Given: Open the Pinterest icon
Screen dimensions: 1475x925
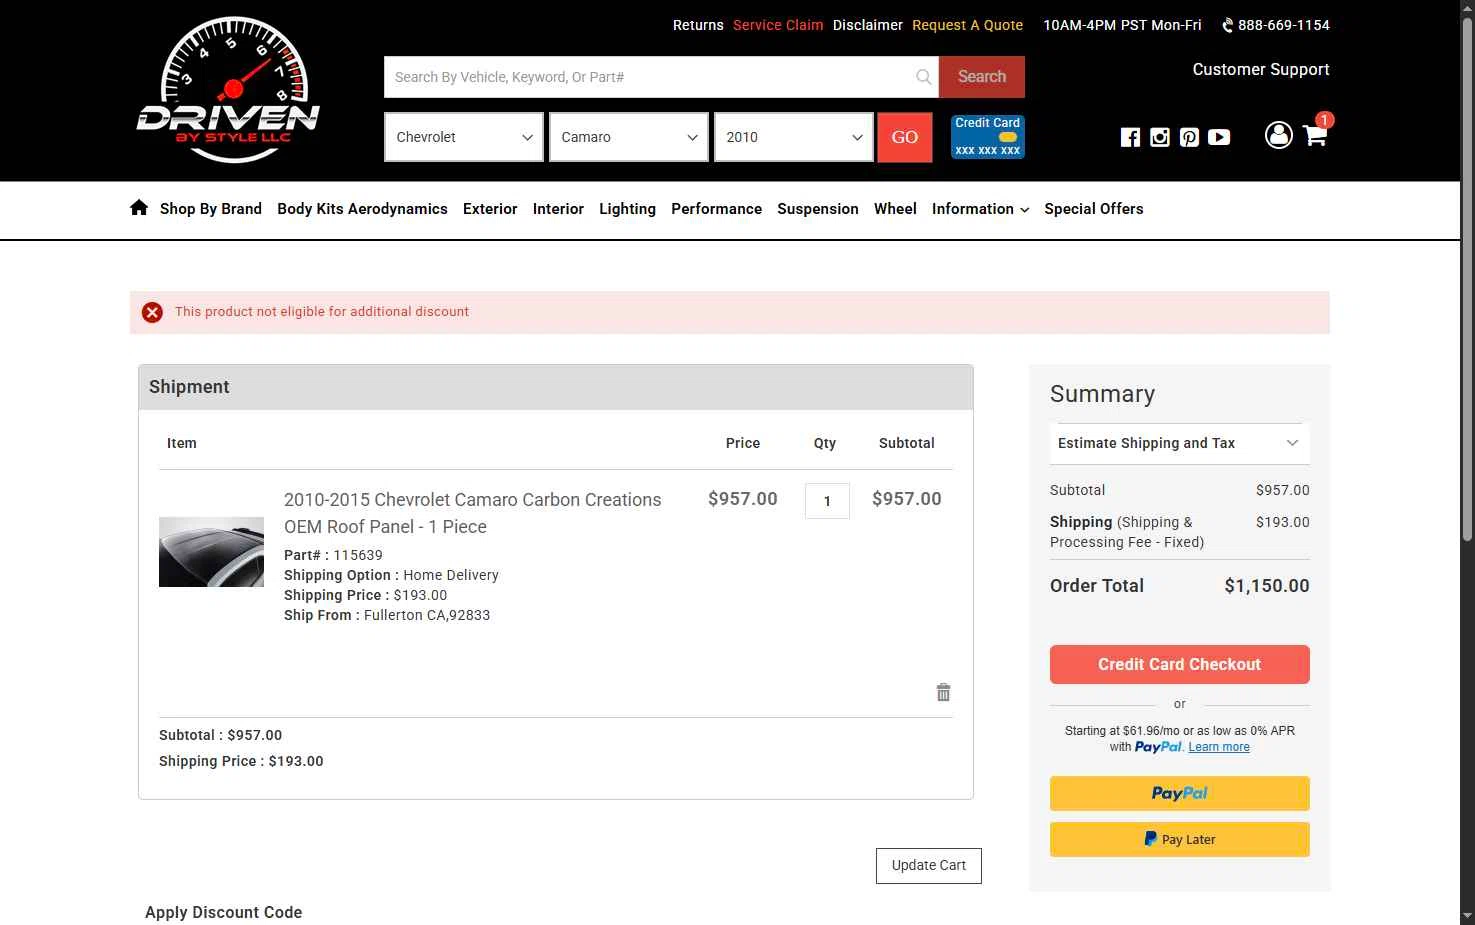Looking at the screenshot, I should (1189, 137).
